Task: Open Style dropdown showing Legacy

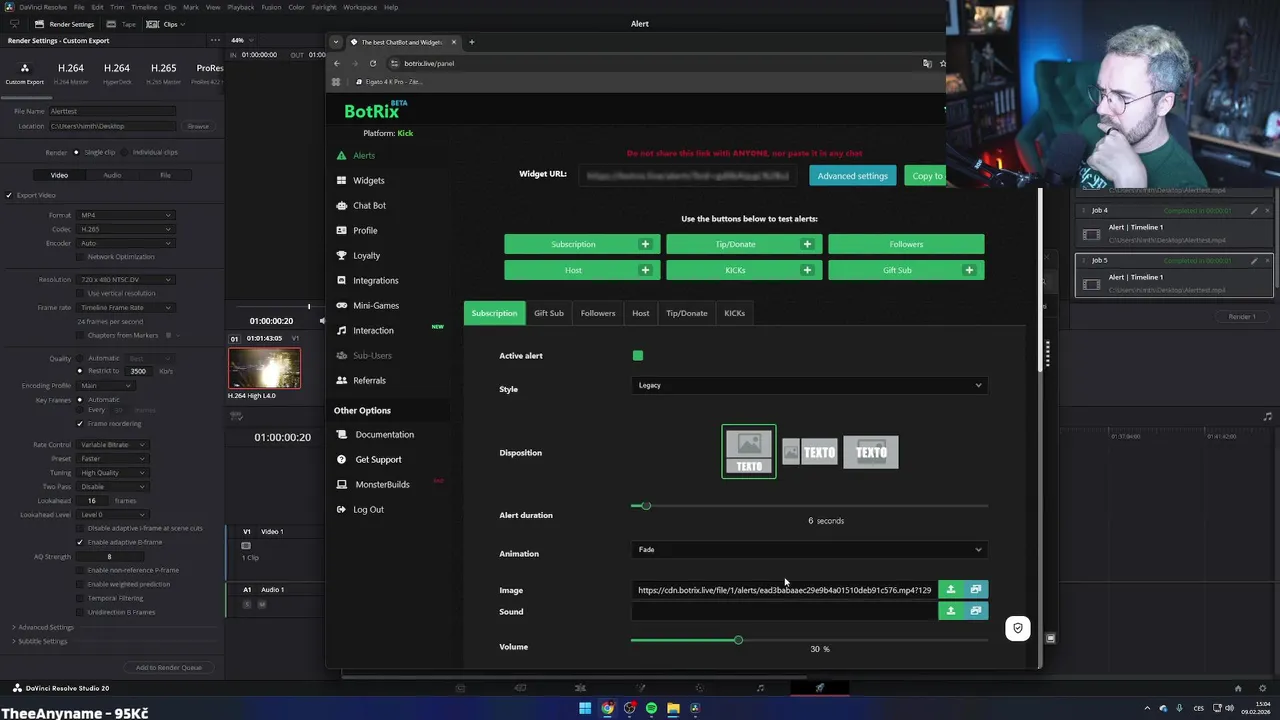Action: click(x=810, y=386)
